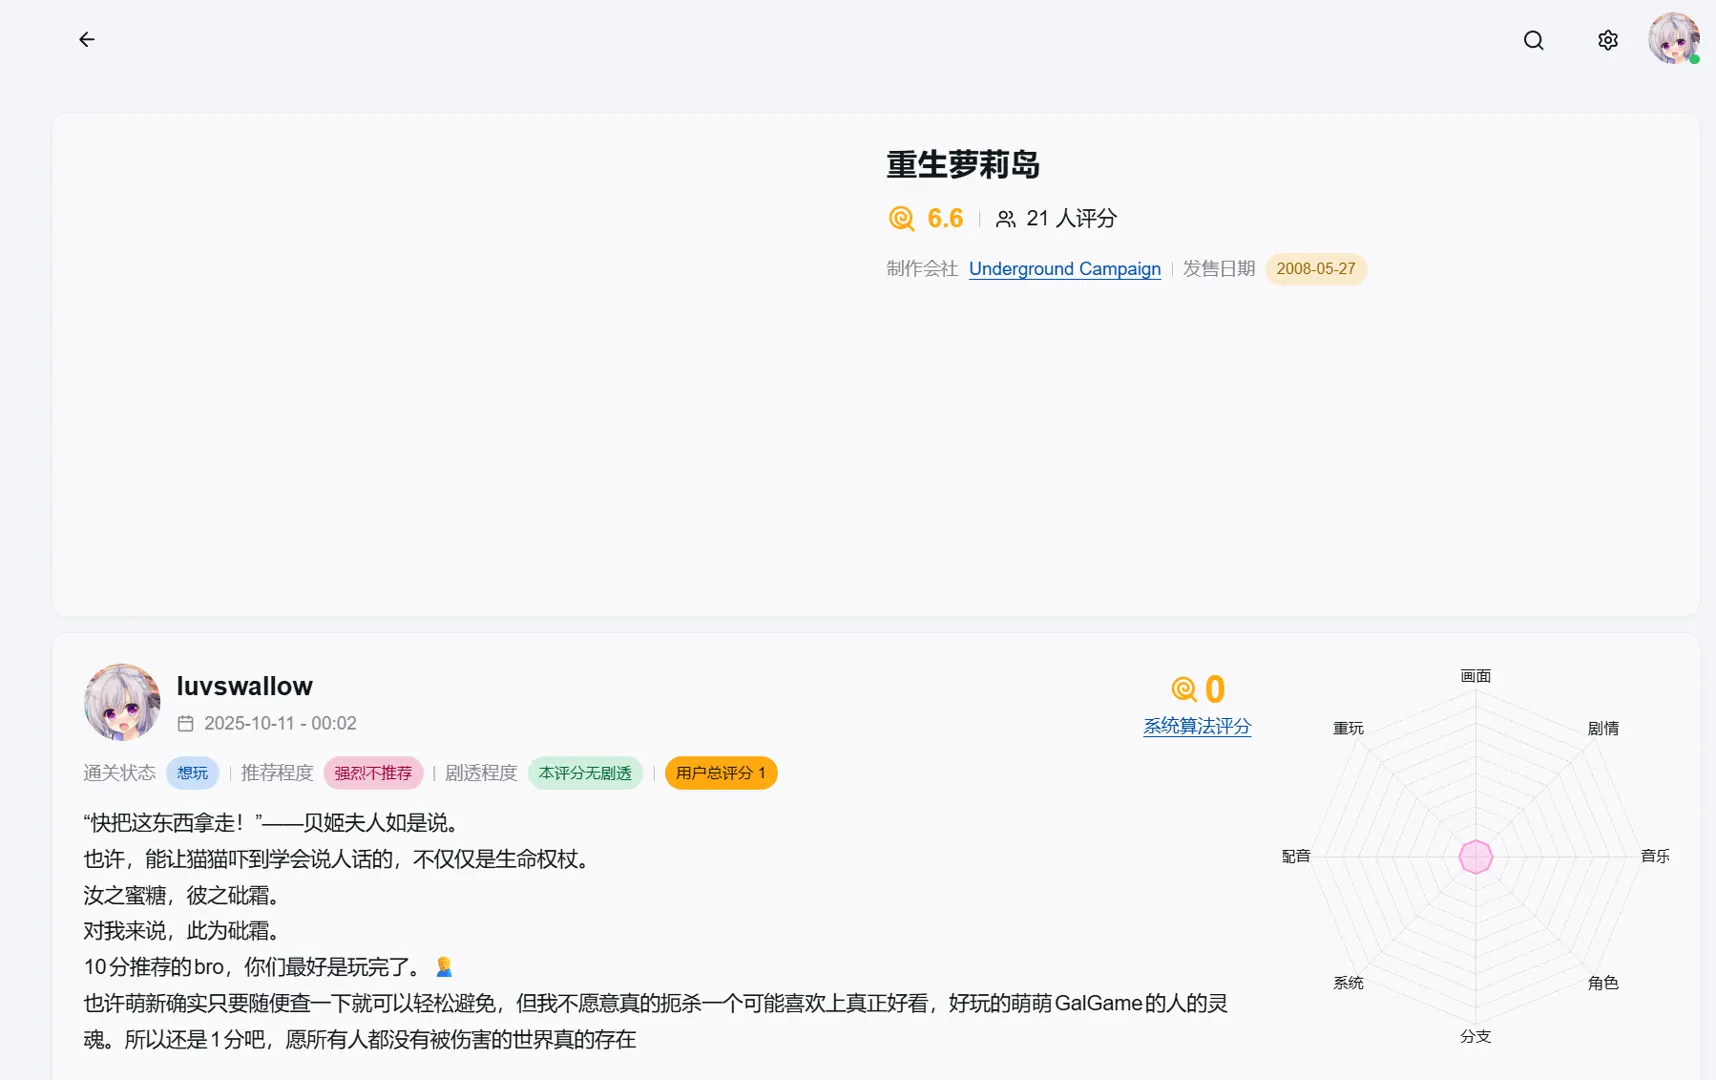Image resolution: width=1716 pixels, height=1080 pixels.
Task: Click the 分支 radar axis label
Action: 1475,1036
